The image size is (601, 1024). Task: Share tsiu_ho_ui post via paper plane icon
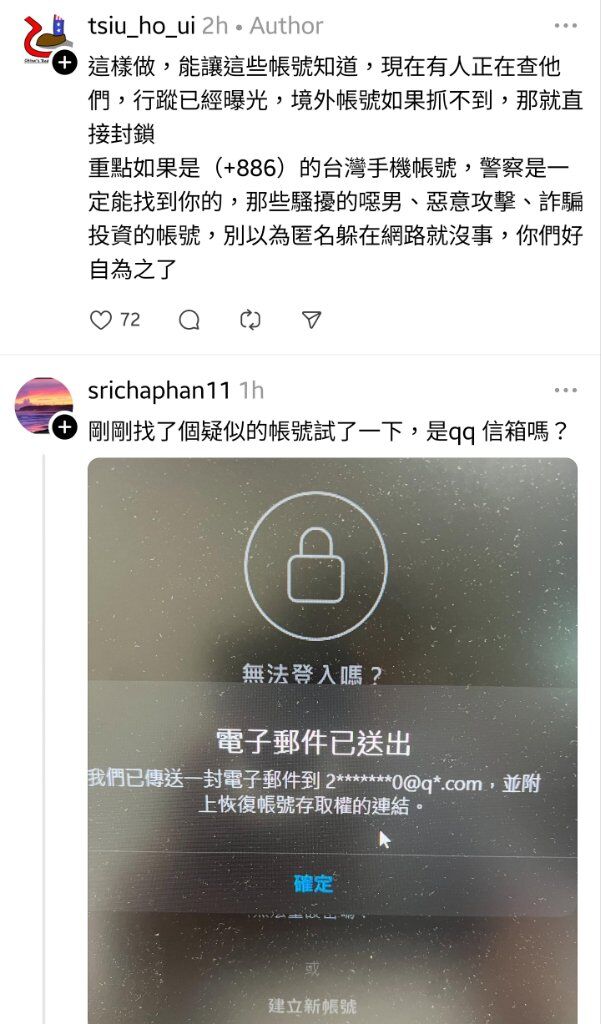(x=312, y=319)
